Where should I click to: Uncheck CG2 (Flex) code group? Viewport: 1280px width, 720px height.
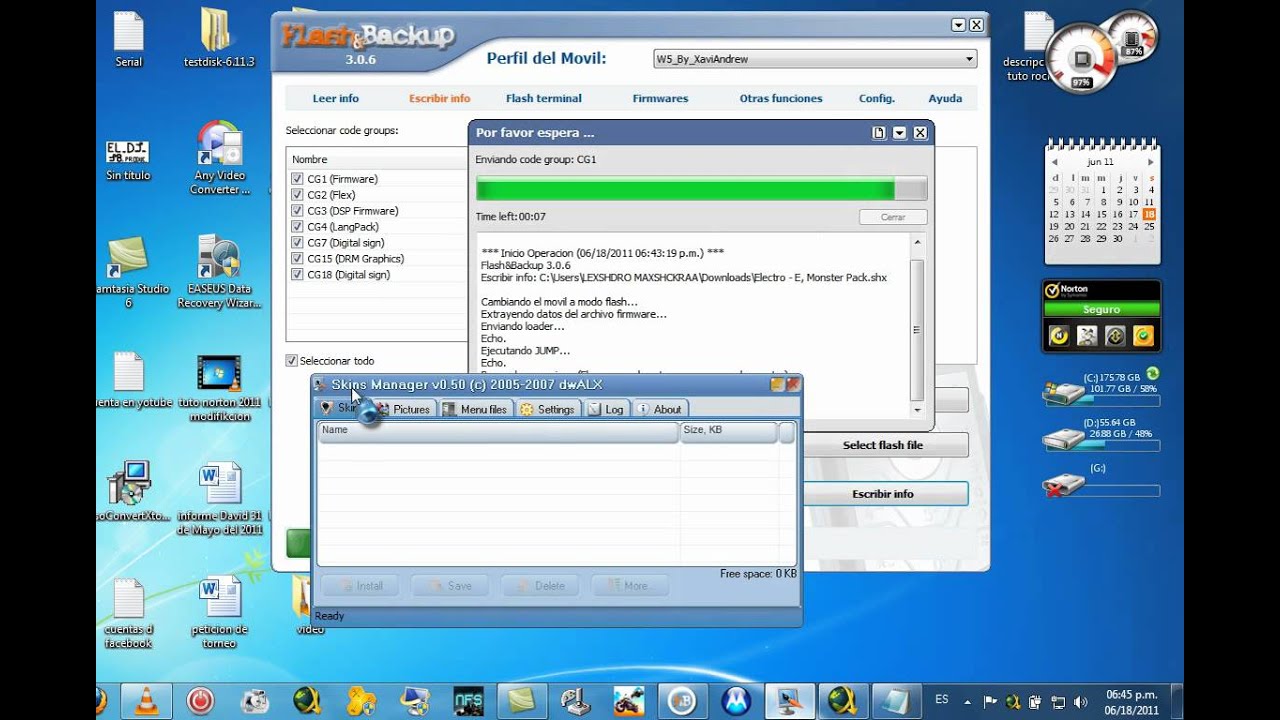click(x=297, y=195)
